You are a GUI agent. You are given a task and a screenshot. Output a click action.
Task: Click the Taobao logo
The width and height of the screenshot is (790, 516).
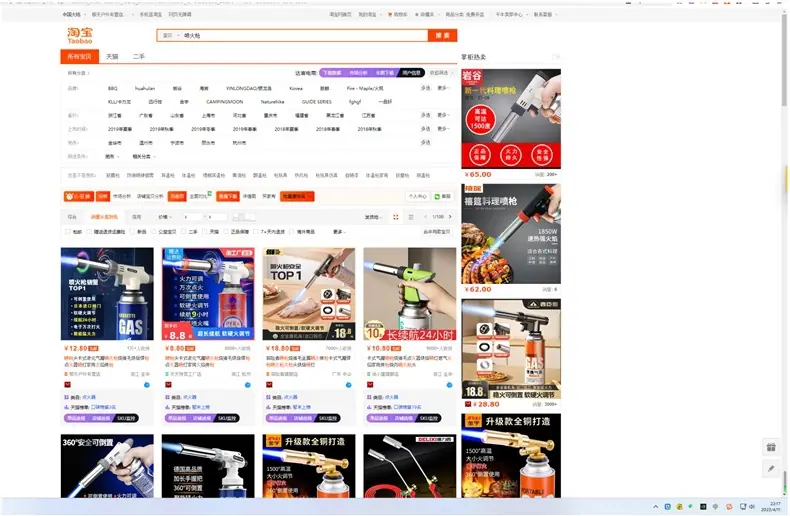coord(80,35)
